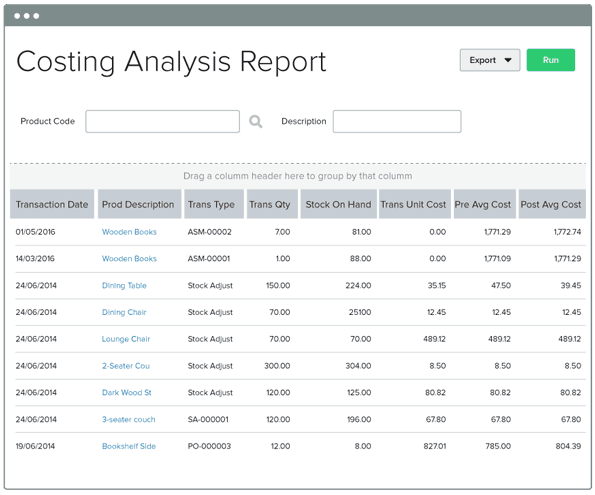Click the 224.00 stock on hand value

coord(358,285)
